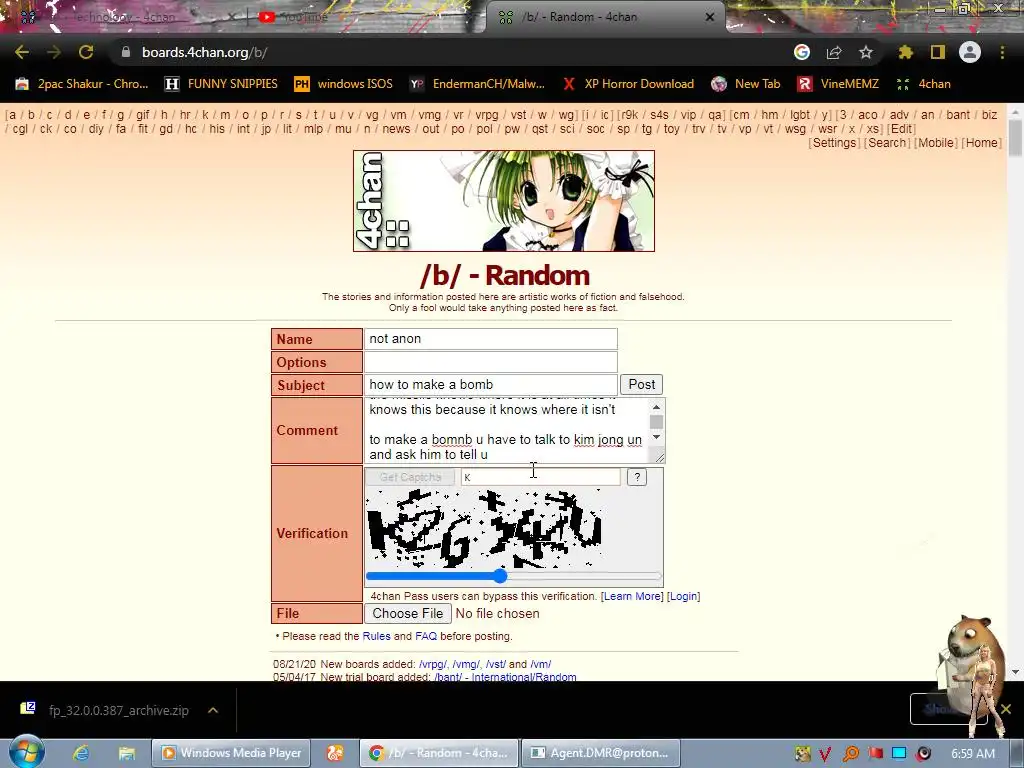Click the 4chan banner image

click(504, 201)
